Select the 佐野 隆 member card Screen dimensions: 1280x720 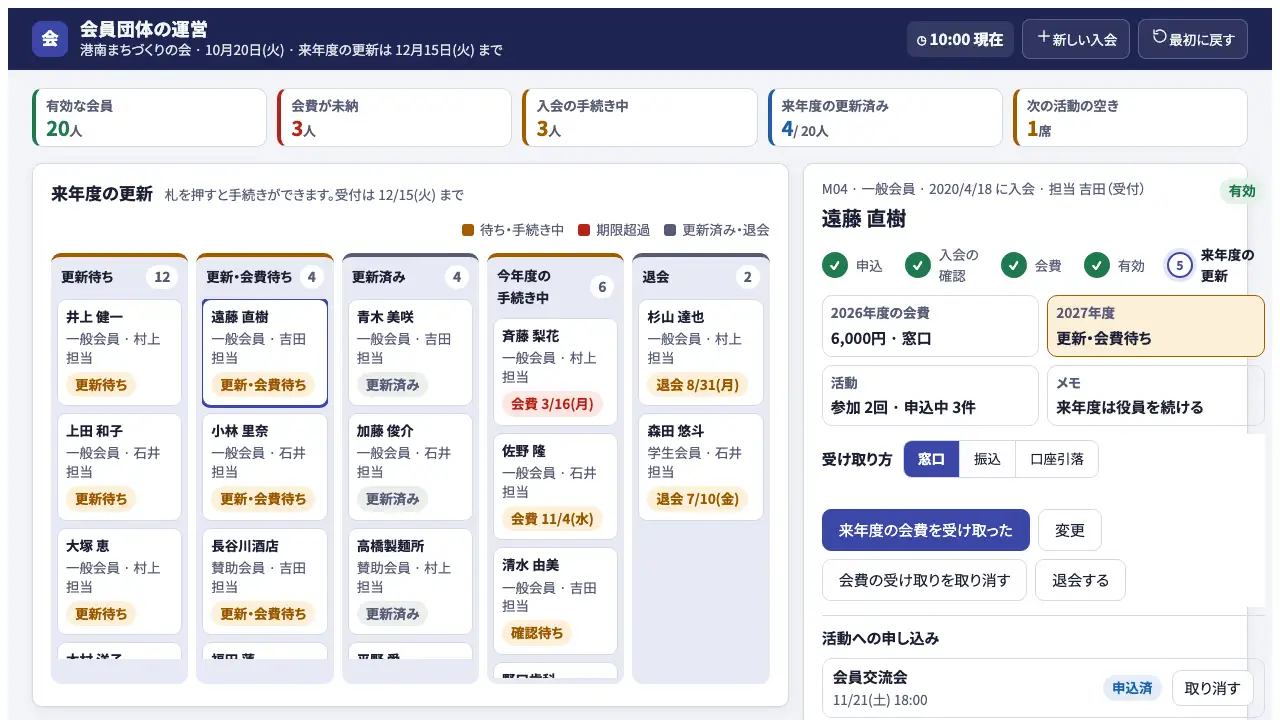click(x=555, y=487)
